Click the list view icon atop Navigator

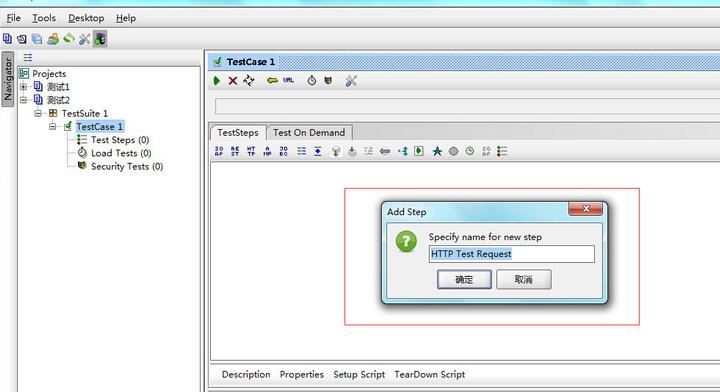[28, 57]
